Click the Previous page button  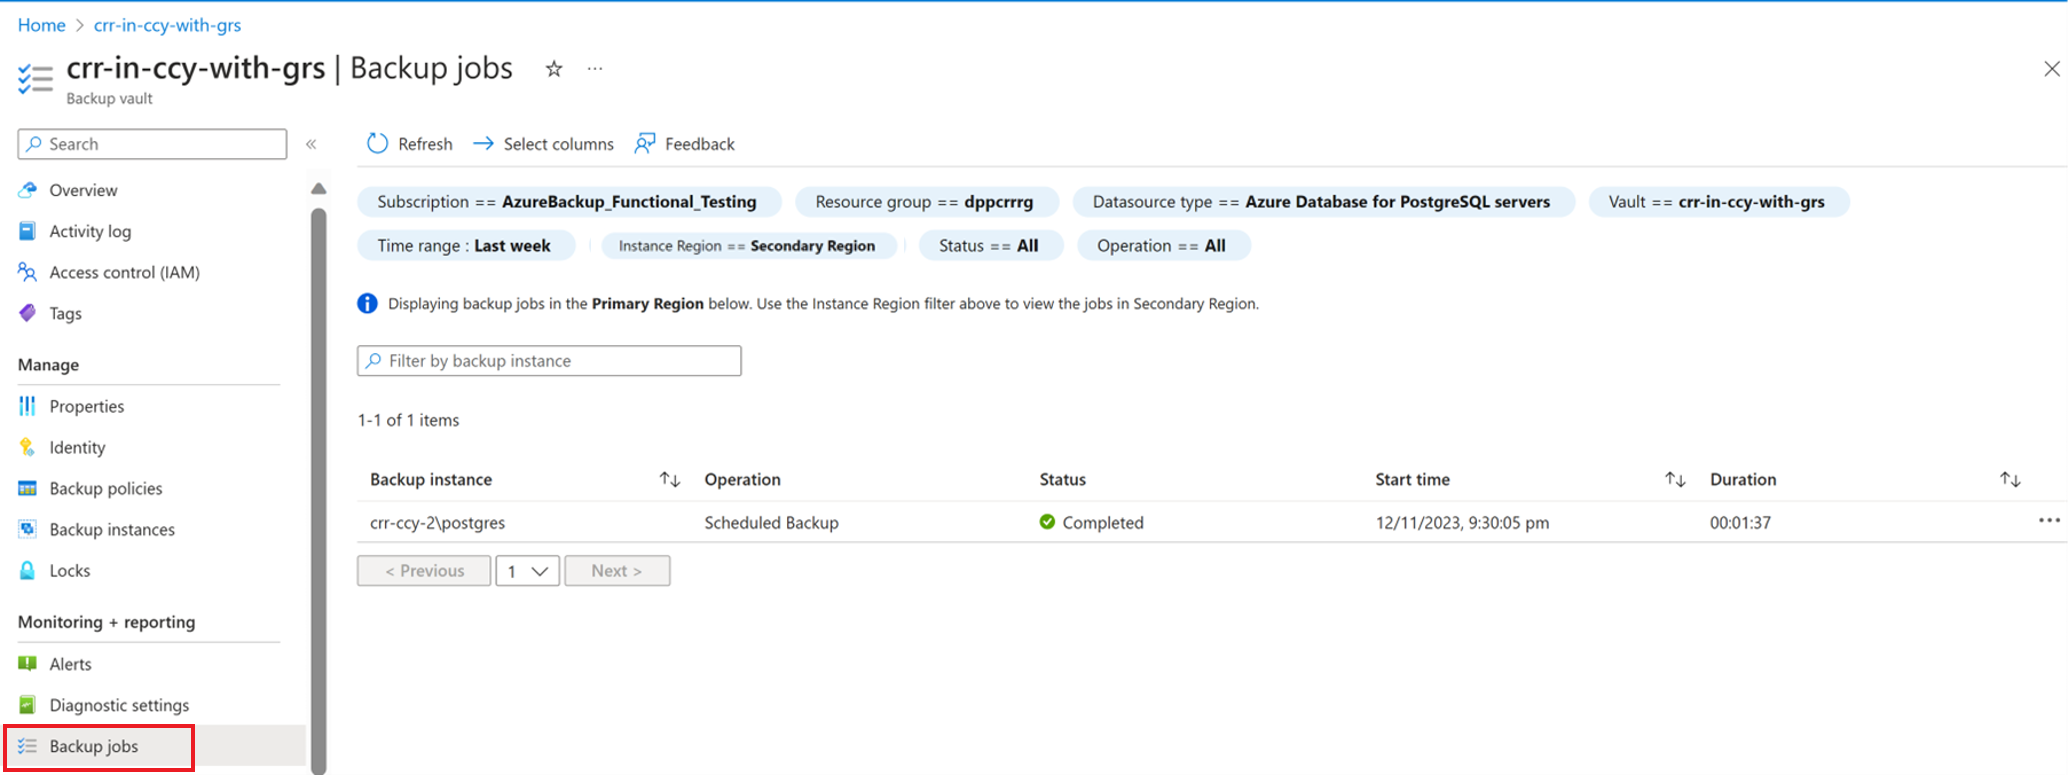[x=424, y=571]
